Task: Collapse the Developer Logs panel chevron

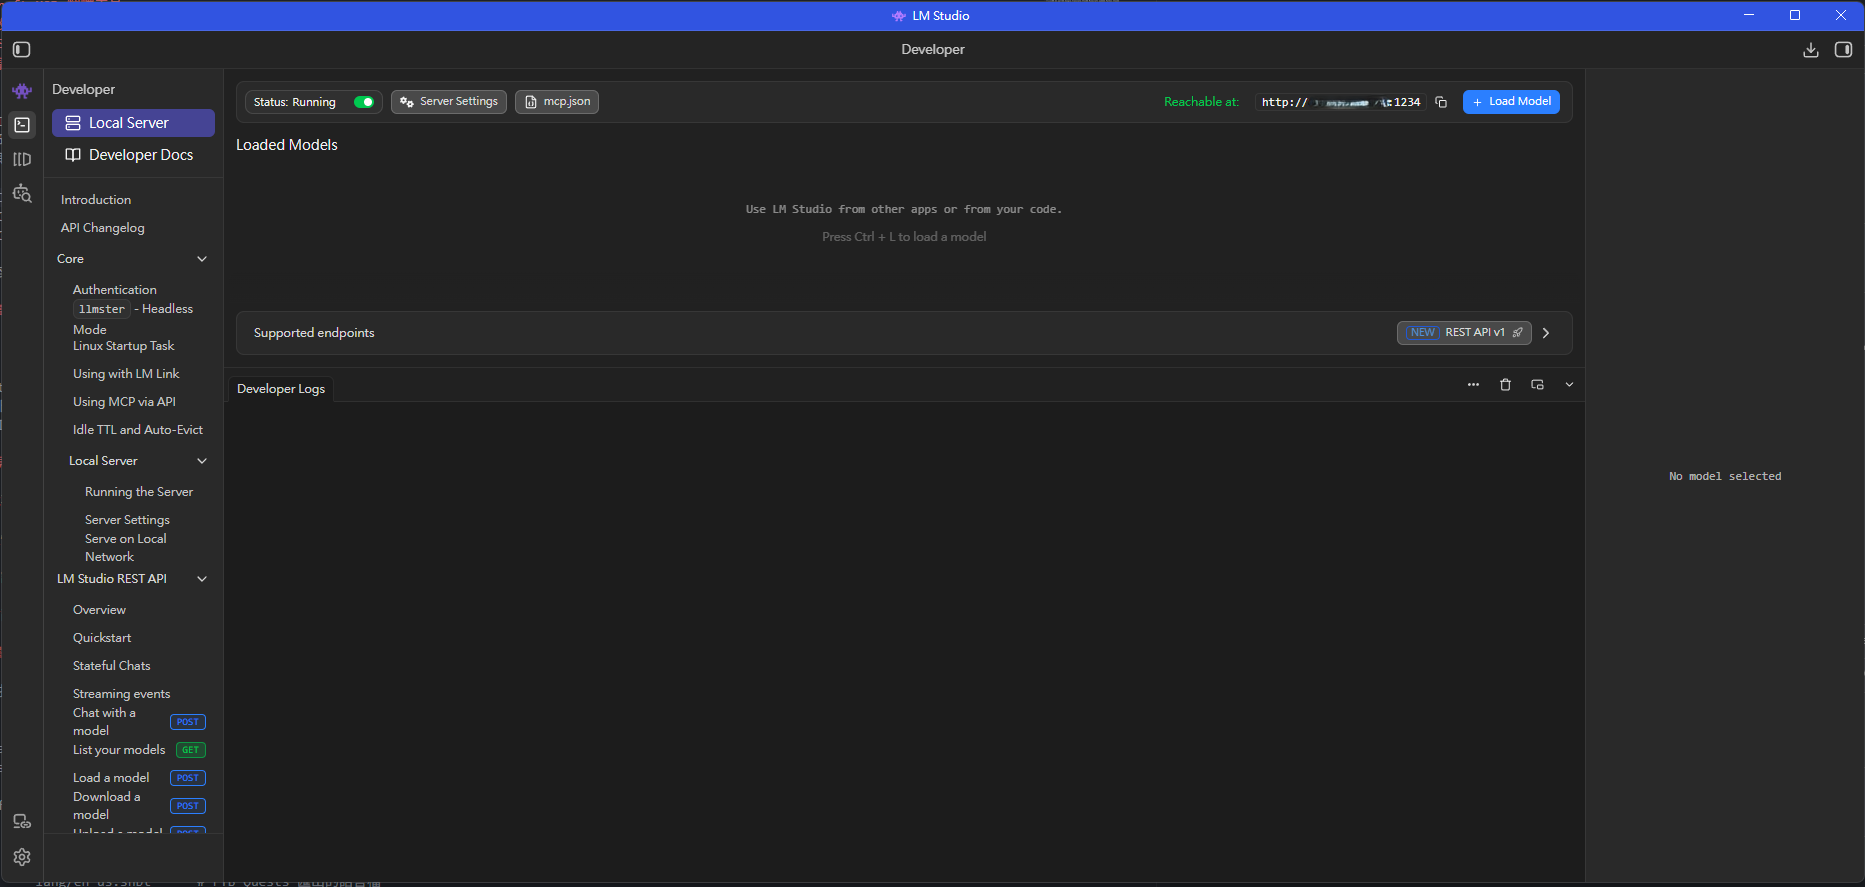Action: pos(1569,385)
